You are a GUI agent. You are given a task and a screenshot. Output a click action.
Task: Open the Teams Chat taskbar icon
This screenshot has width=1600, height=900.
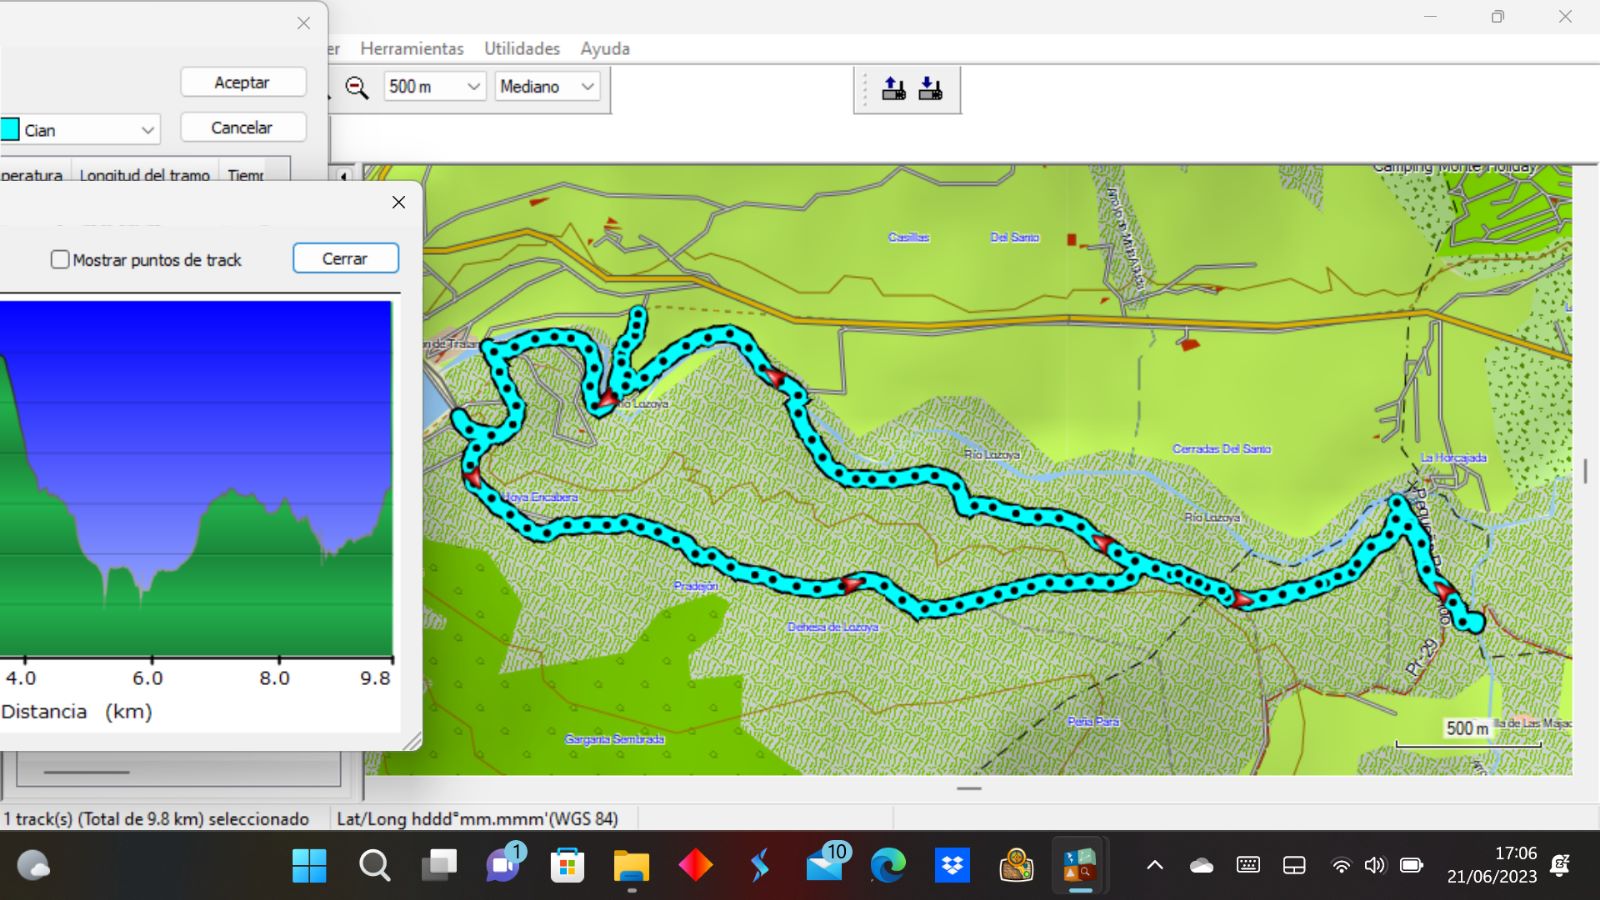503,865
